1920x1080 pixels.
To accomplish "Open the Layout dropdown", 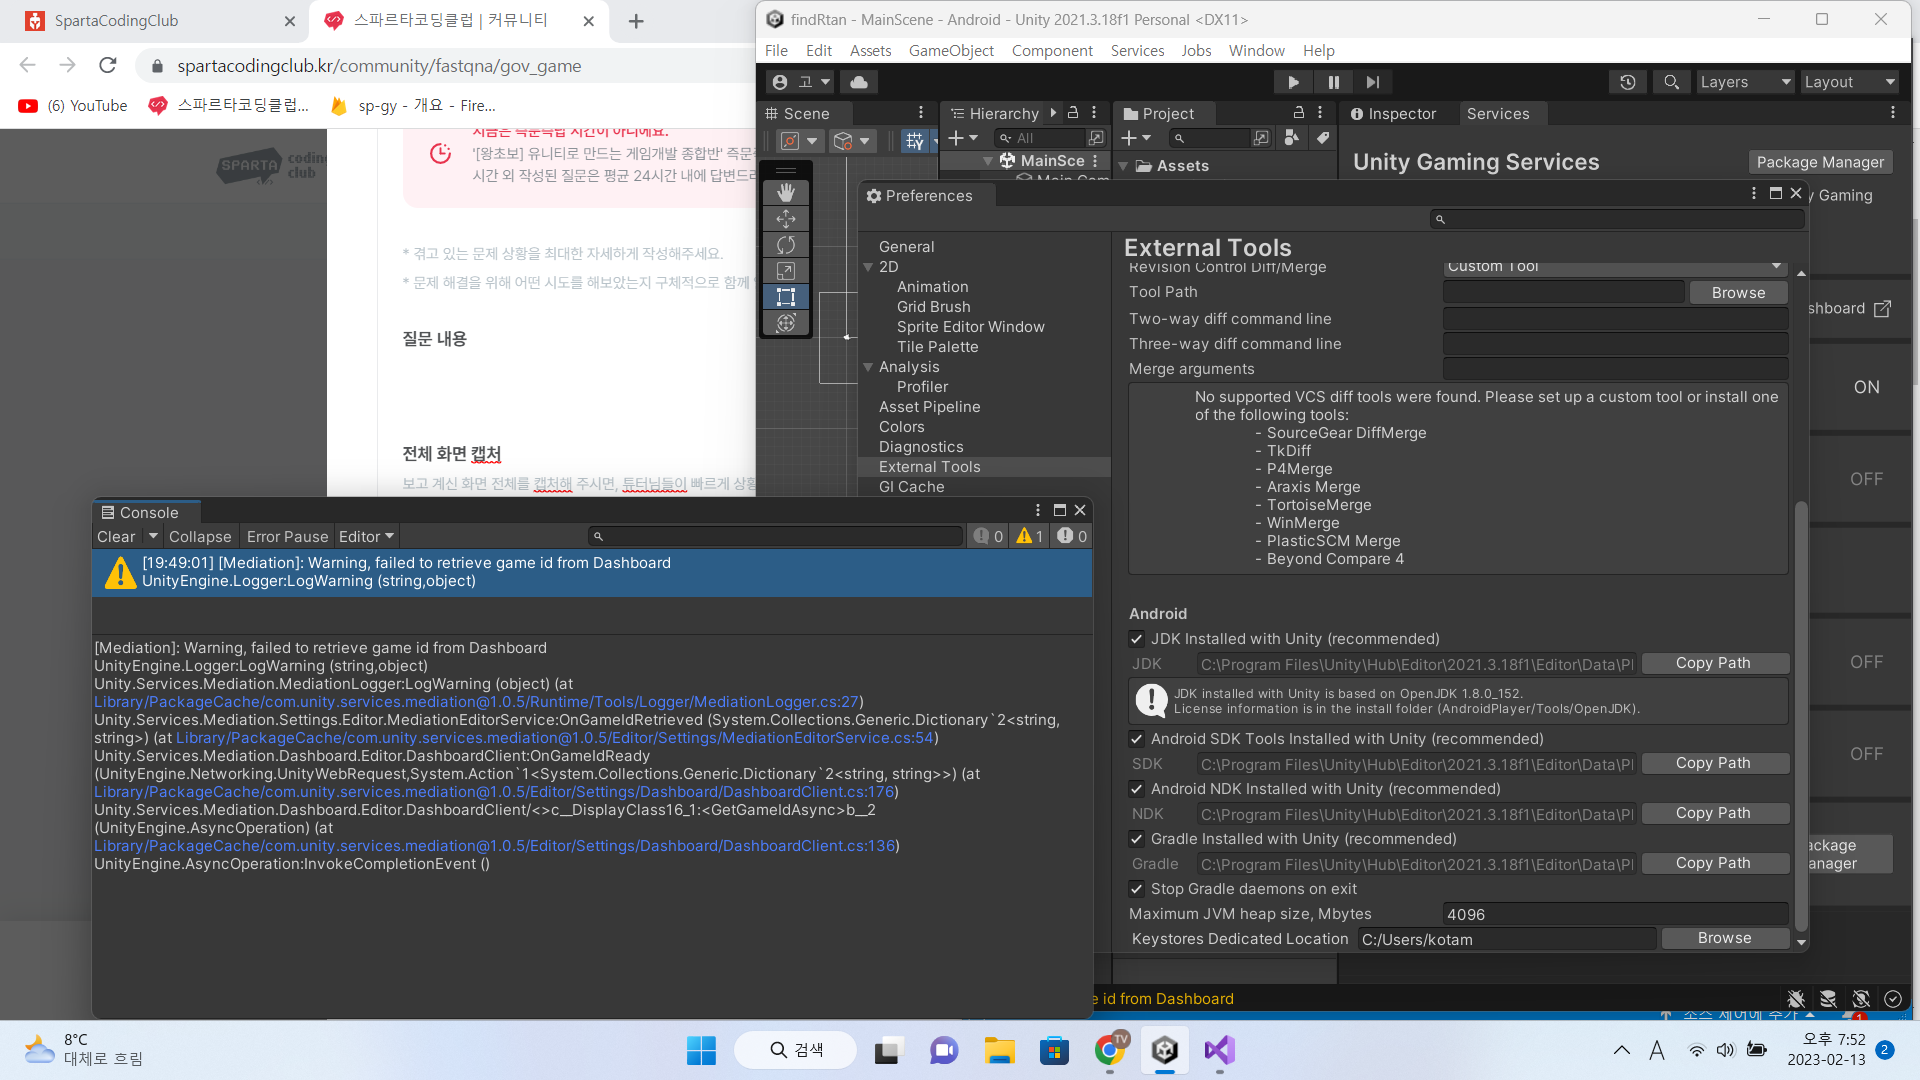I will (1850, 82).
